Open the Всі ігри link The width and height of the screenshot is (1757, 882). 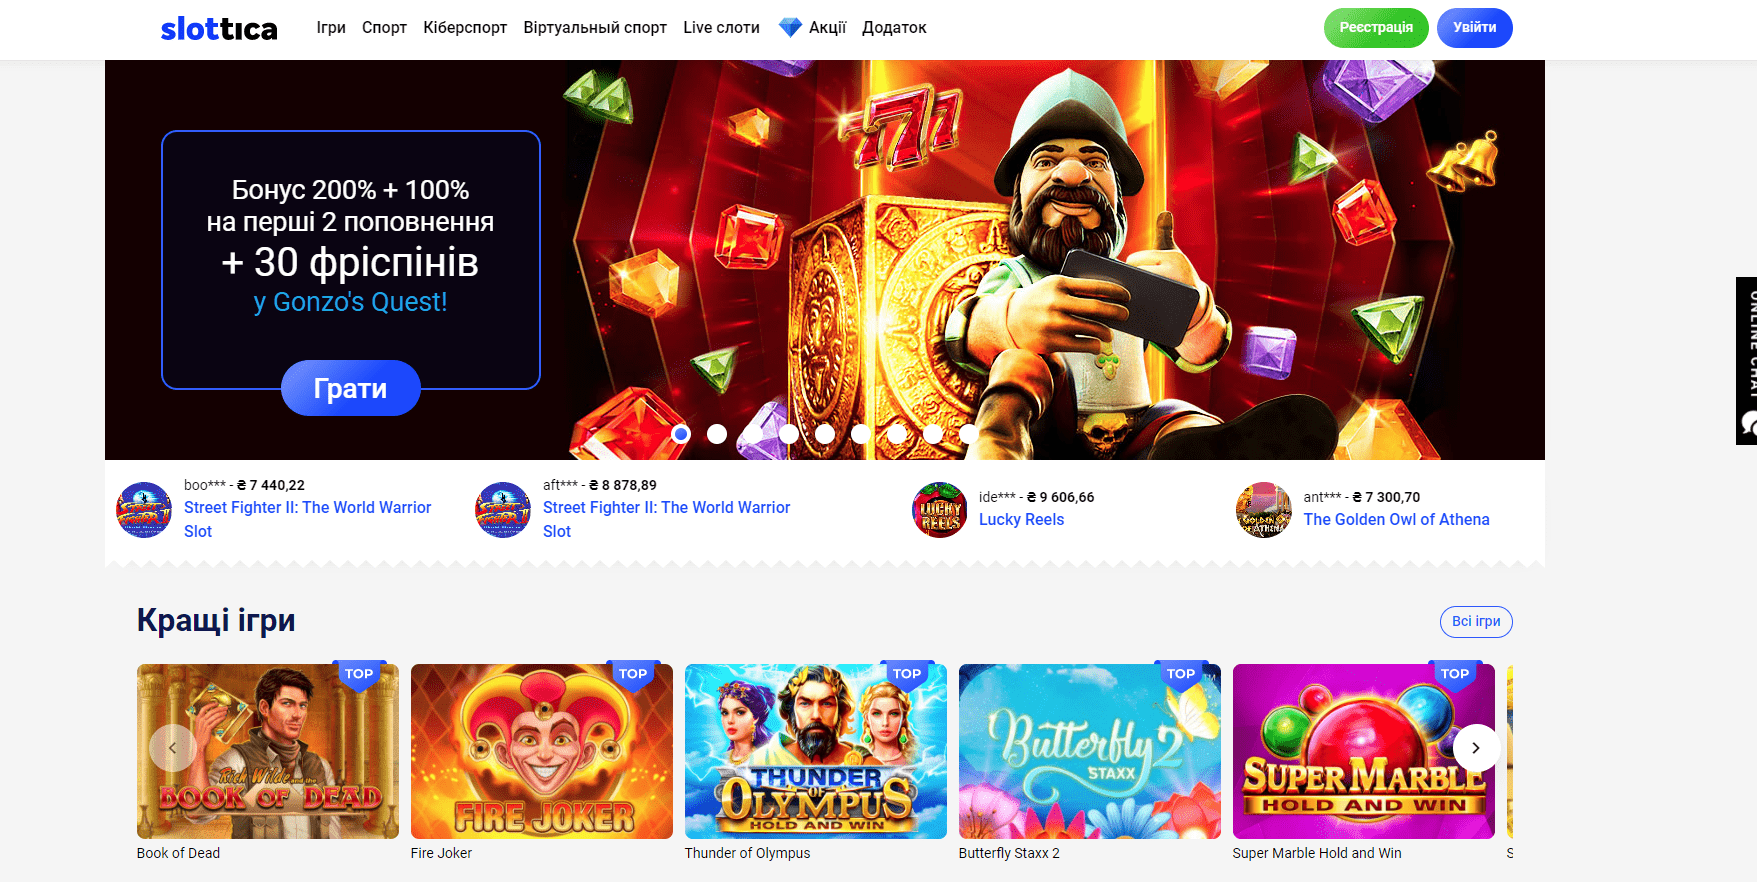[1475, 621]
